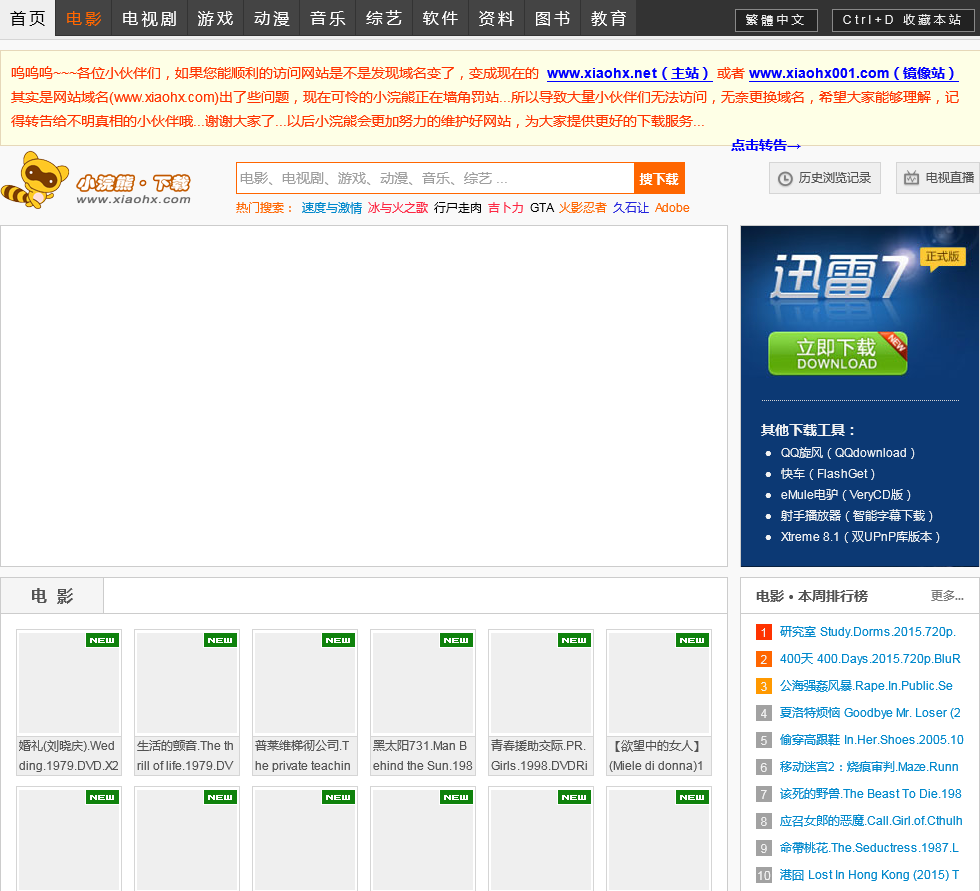Switch to the 电视剧 TV series tab
Image resolution: width=980 pixels, height=891 pixels.
pos(149,18)
